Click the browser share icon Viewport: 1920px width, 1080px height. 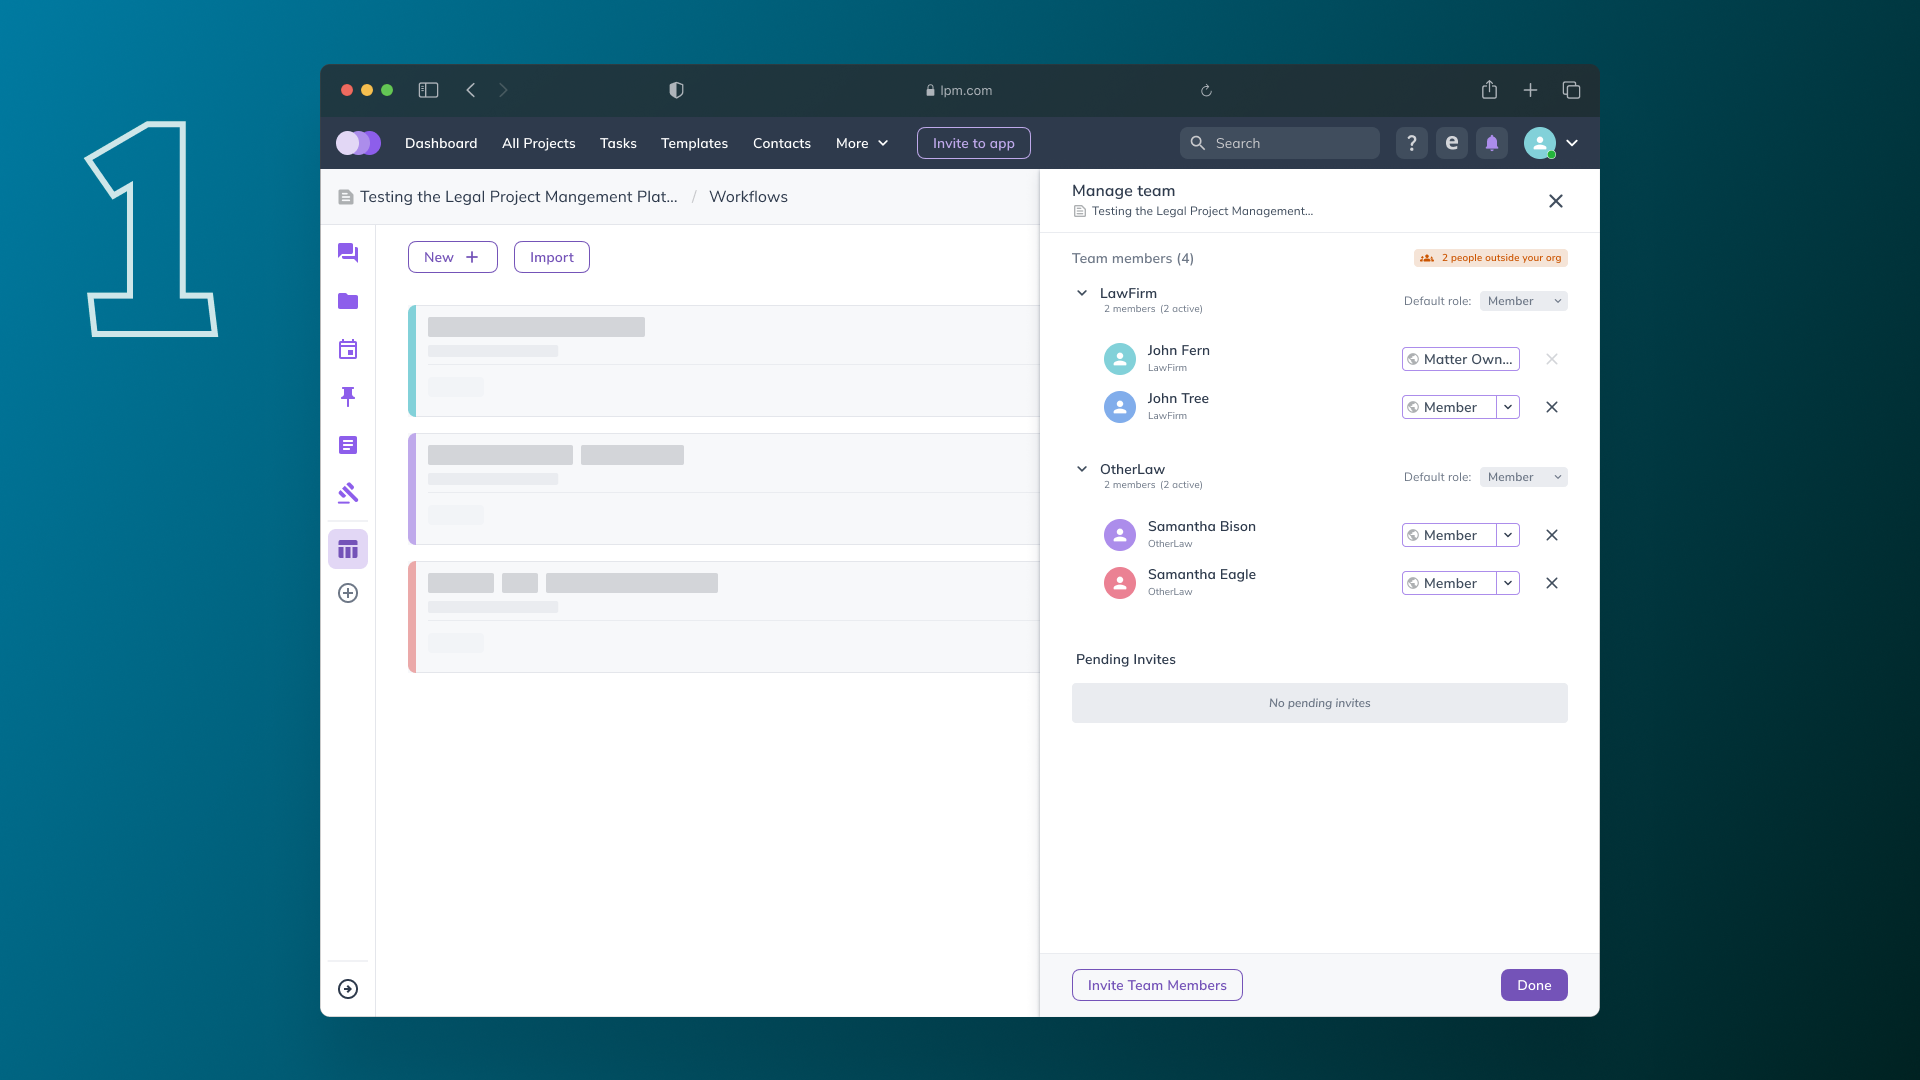(x=1489, y=90)
